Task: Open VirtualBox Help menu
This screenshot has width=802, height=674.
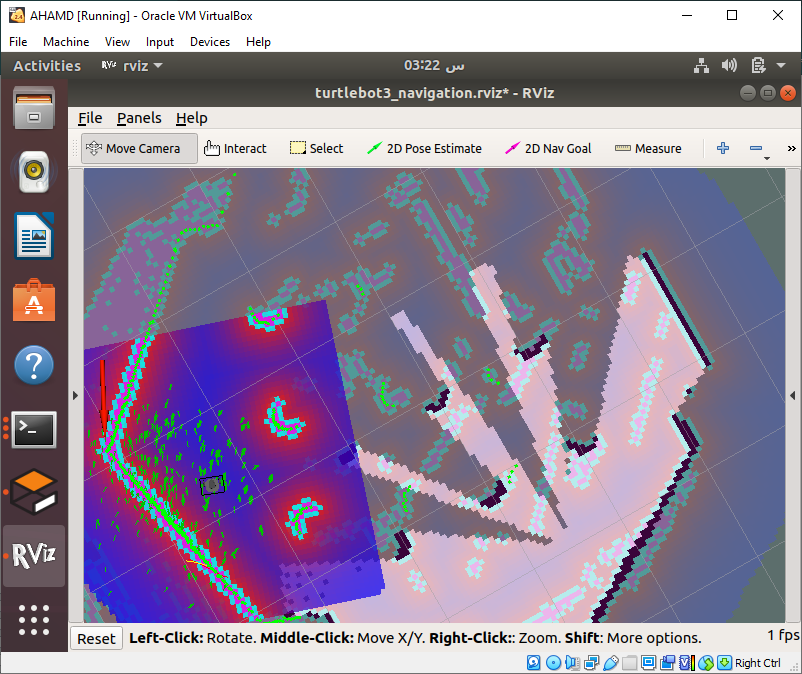Action: [x=258, y=42]
